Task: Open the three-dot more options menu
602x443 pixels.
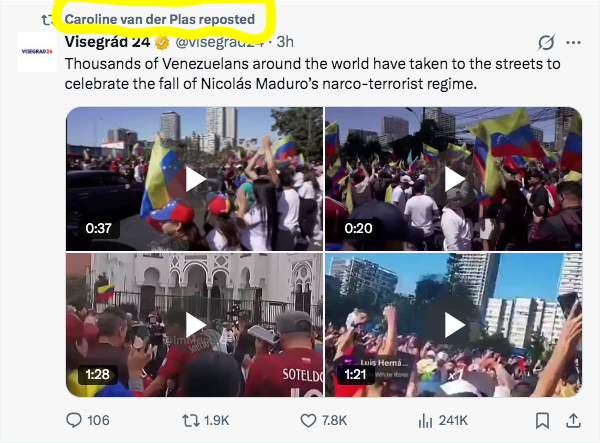Action: point(574,43)
